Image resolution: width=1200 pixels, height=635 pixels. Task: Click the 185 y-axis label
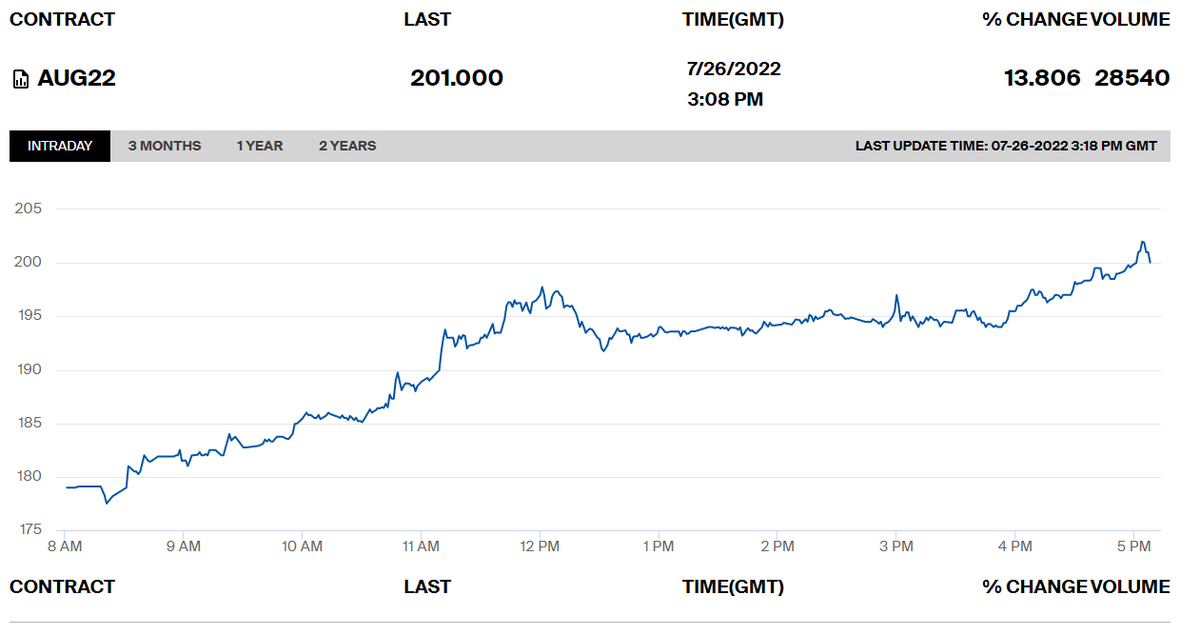(x=28, y=423)
